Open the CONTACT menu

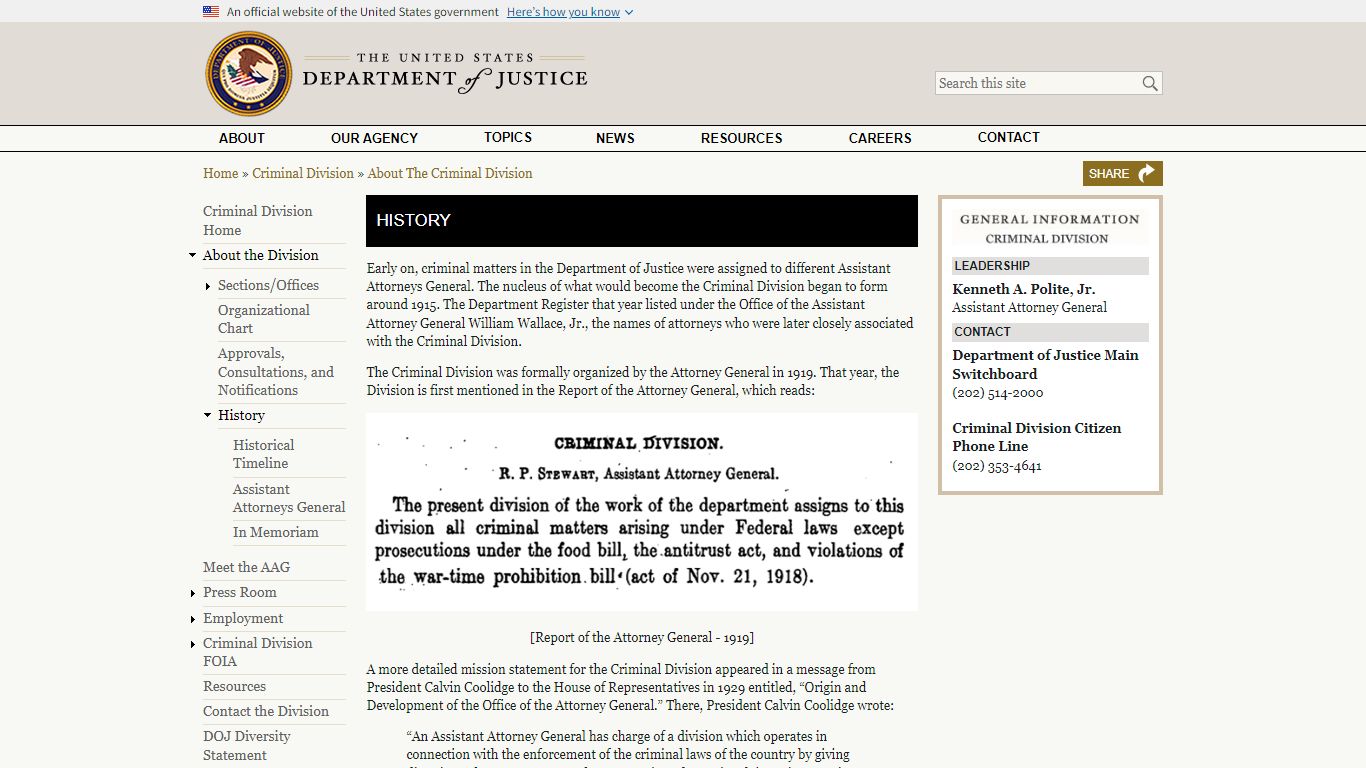1008,138
